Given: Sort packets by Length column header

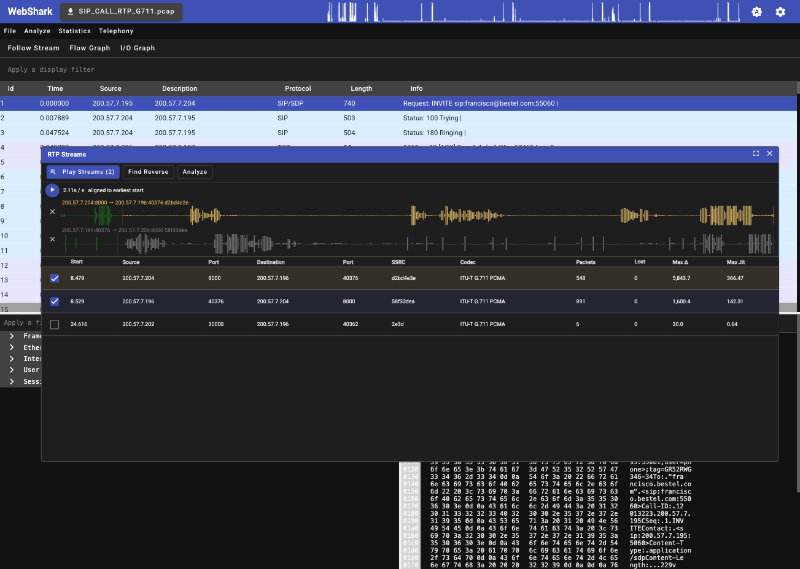Looking at the screenshot, I should pyautogui.click(x=361, y=88).
